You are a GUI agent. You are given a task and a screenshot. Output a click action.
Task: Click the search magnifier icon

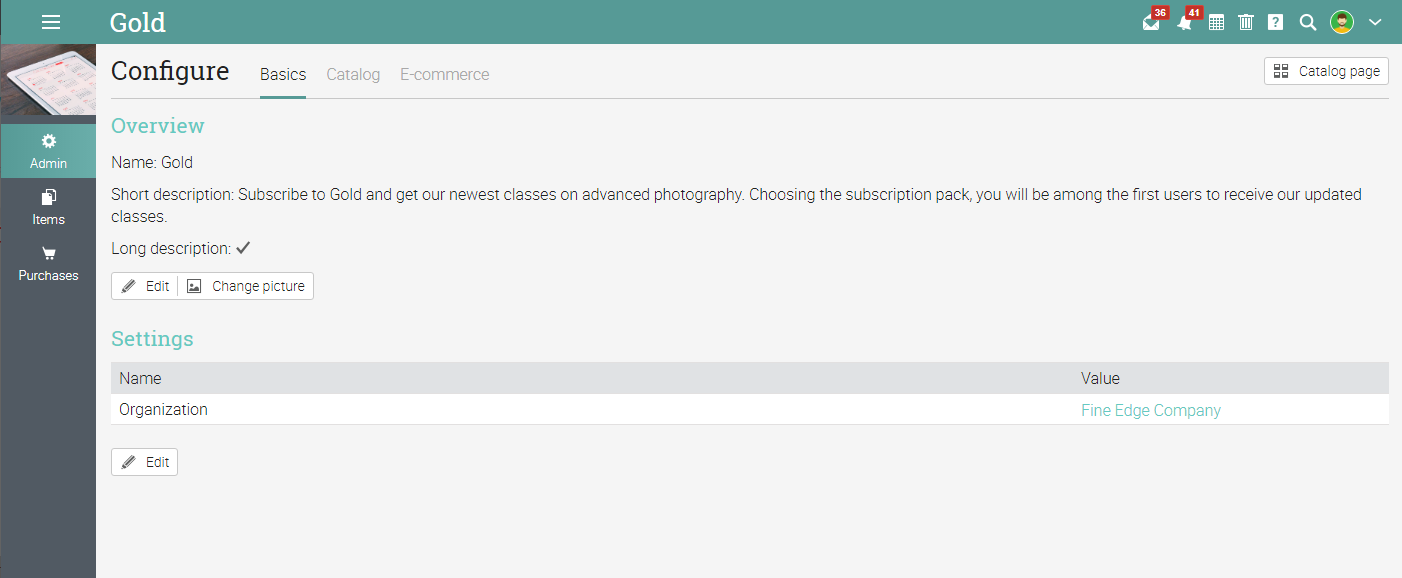(x=1307, y=22)
